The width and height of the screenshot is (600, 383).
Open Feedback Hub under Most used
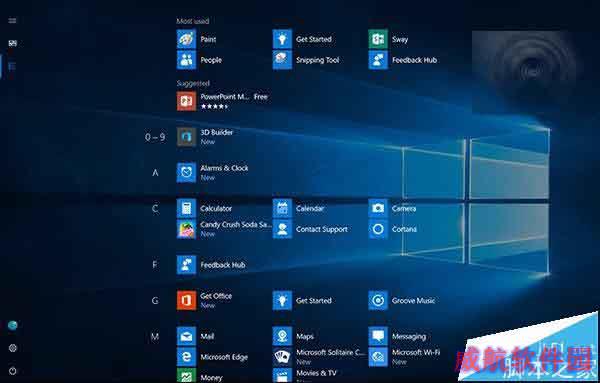[x=378, y=60]
